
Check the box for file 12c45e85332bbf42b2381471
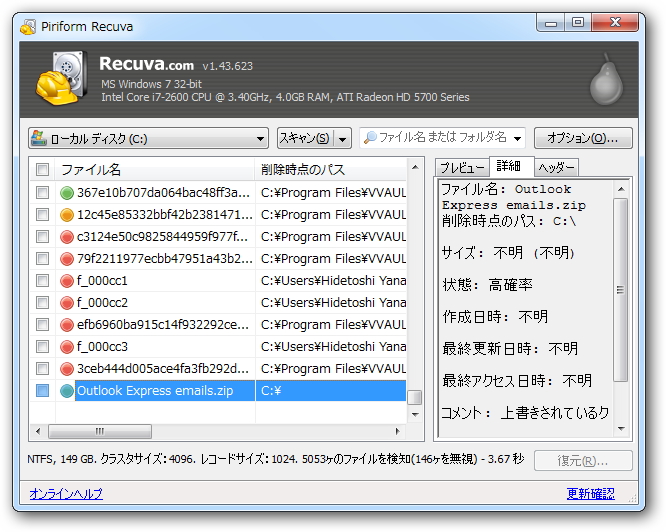click(x=42, y=214)
